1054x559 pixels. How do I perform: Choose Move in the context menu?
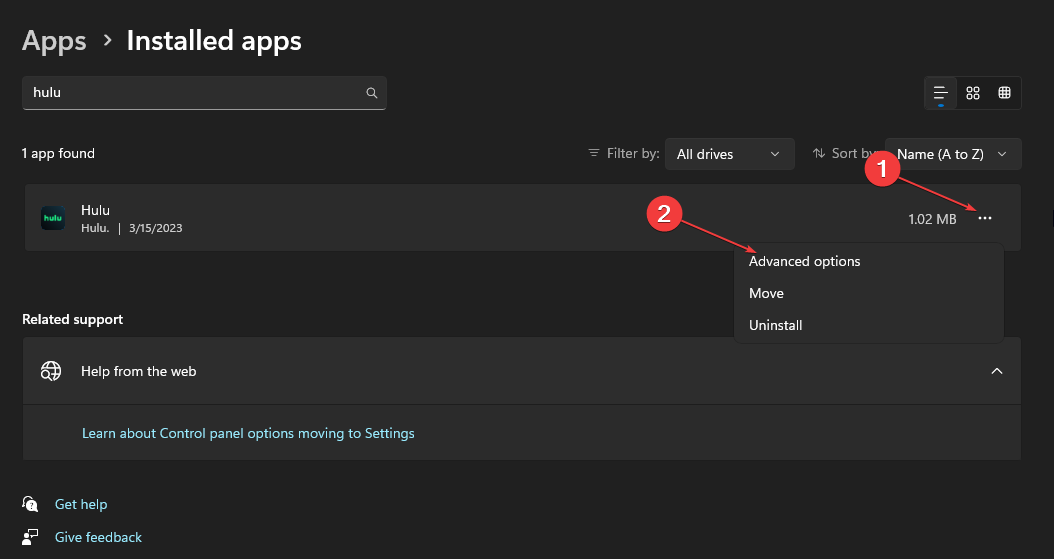coord(766,293)
